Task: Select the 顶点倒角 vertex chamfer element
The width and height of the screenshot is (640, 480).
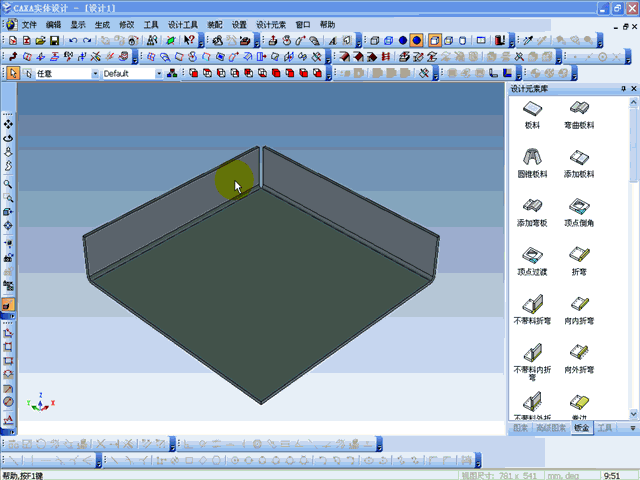Action: [579, 212]
